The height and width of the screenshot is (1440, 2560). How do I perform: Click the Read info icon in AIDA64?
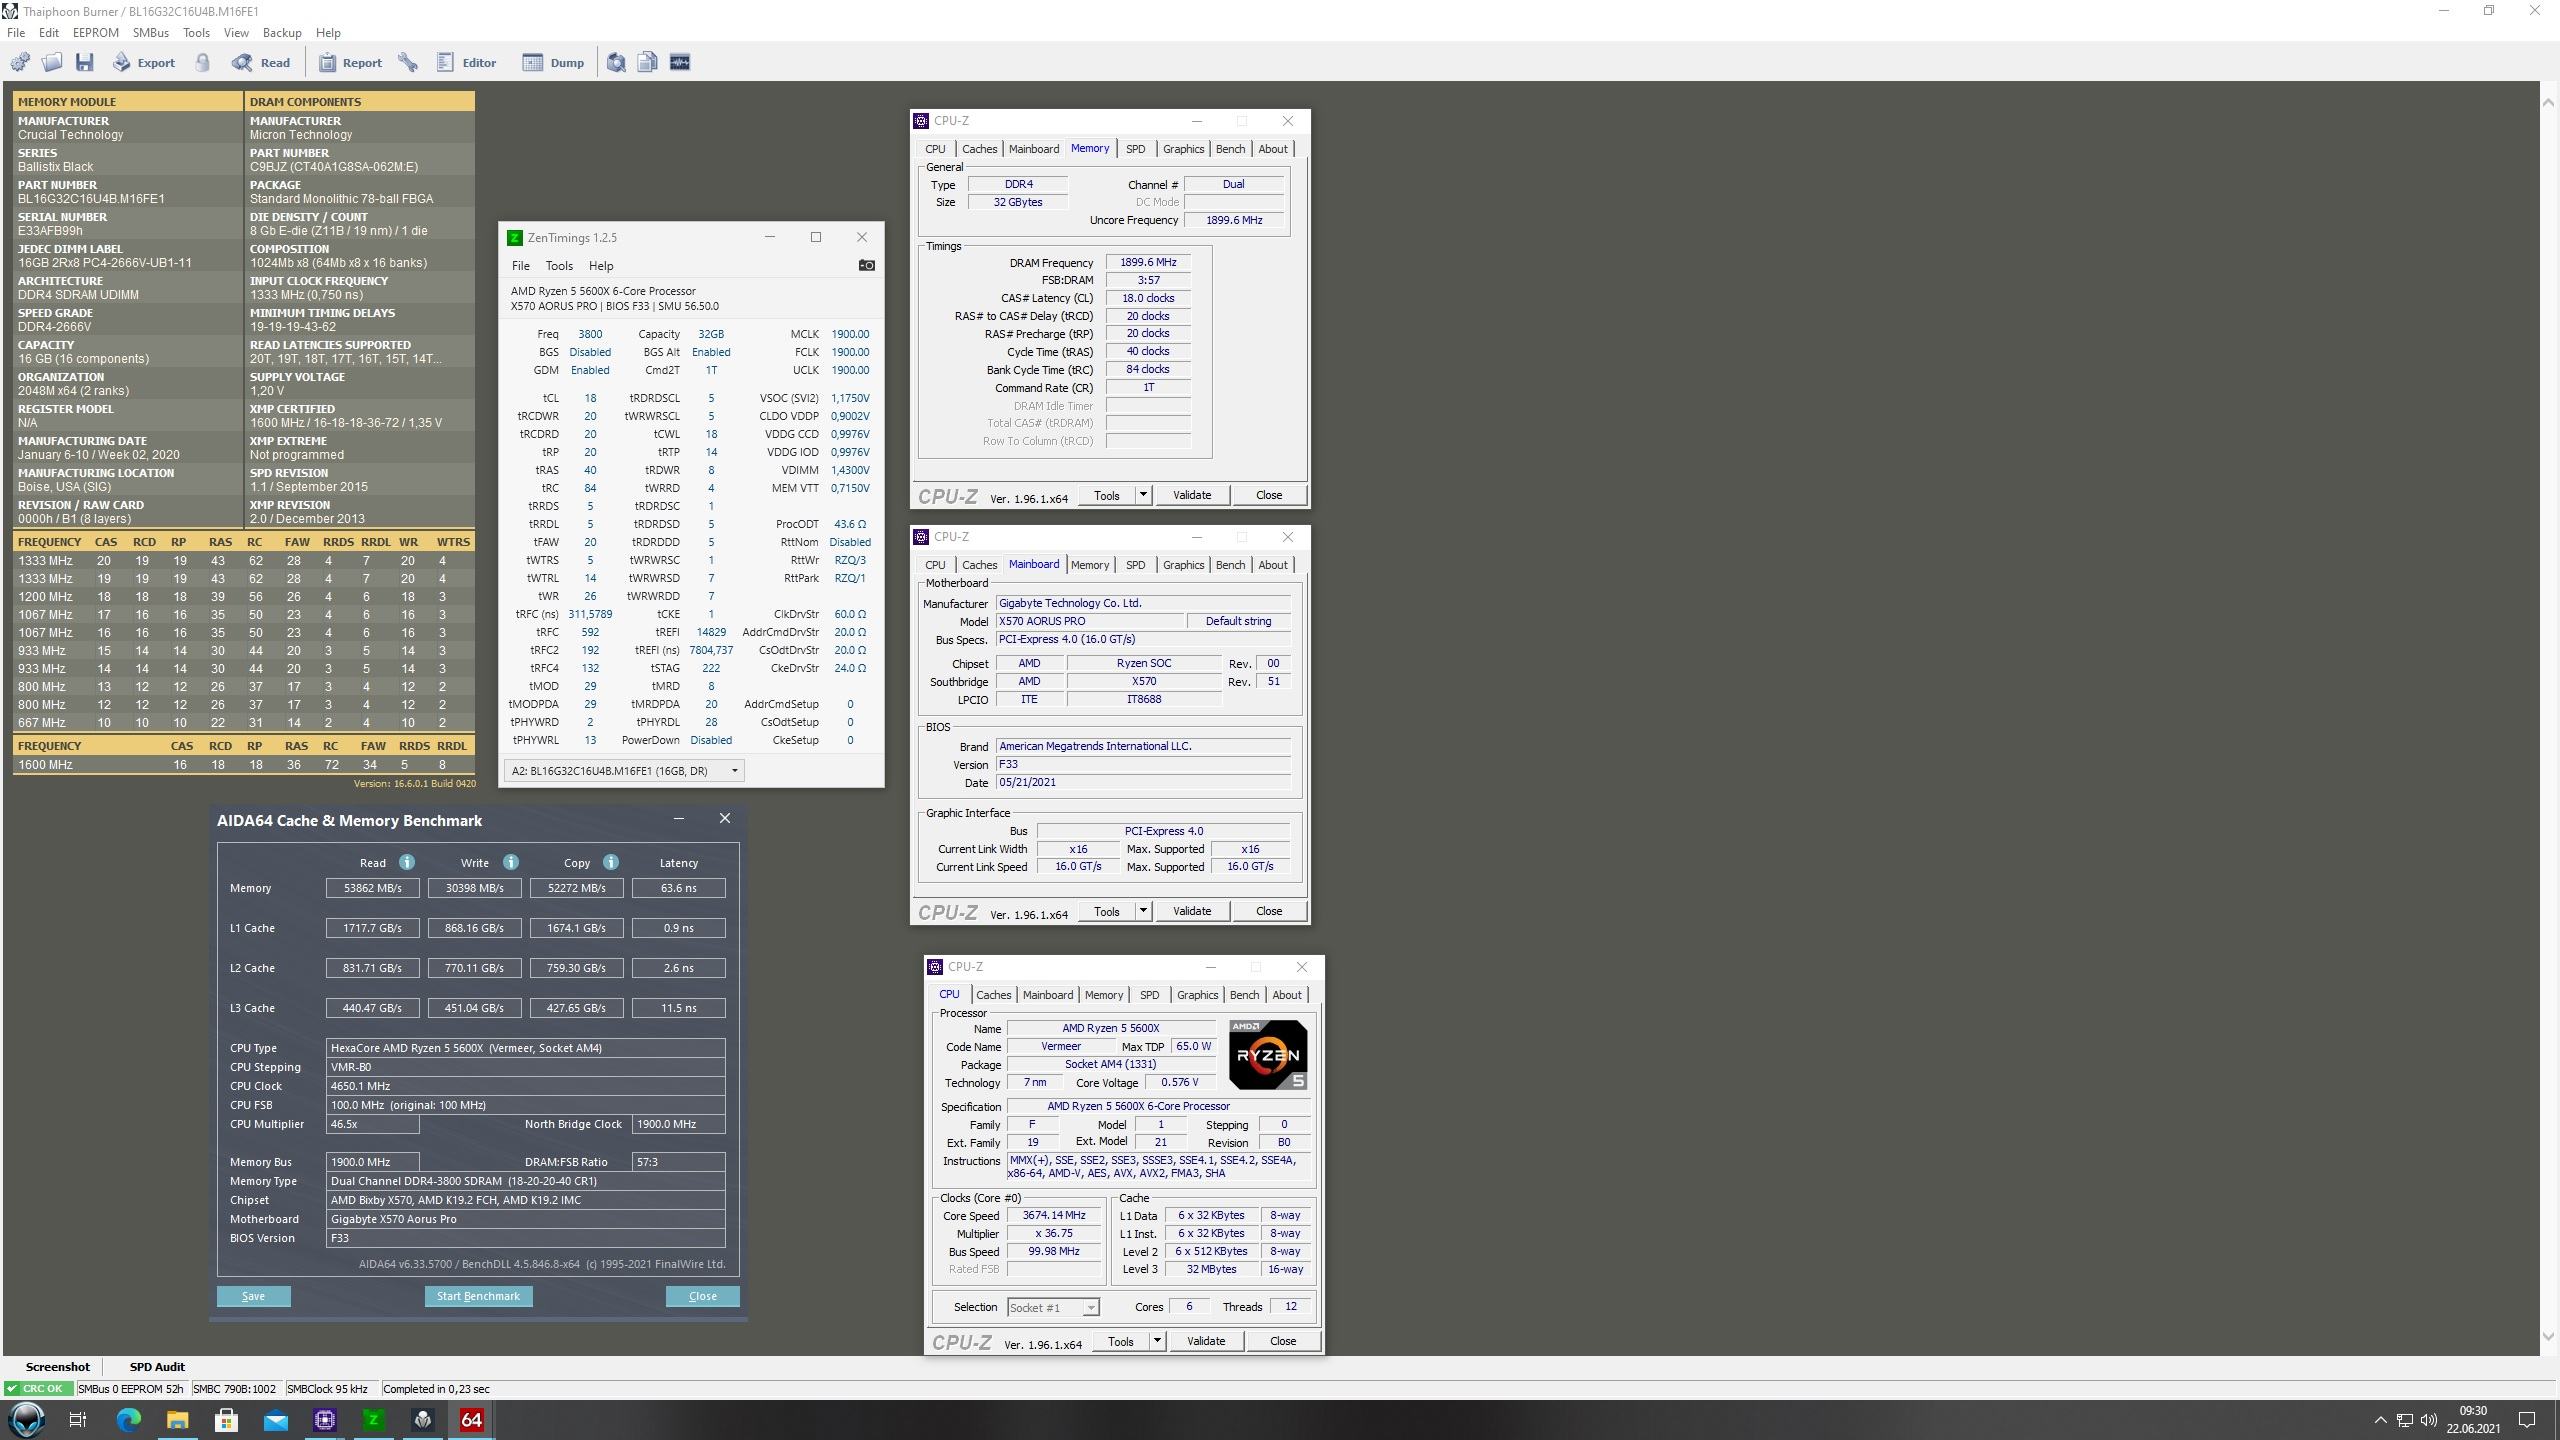coord(407,862)
